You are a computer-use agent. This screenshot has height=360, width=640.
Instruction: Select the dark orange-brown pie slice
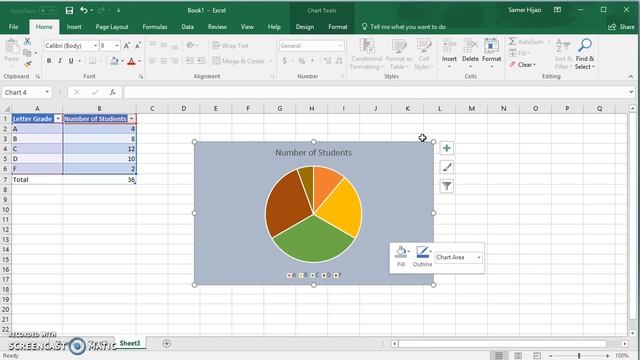coord(287,204)
